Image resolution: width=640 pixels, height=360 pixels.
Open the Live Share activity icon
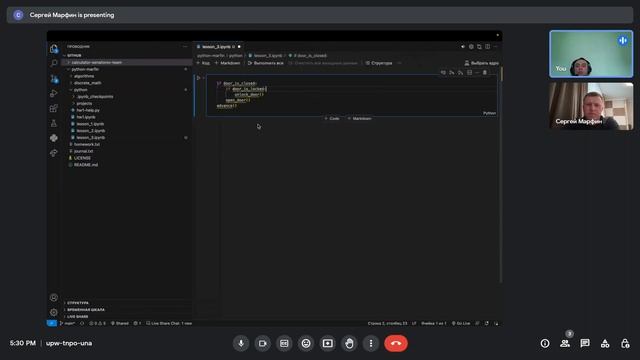tap(53, 153)
